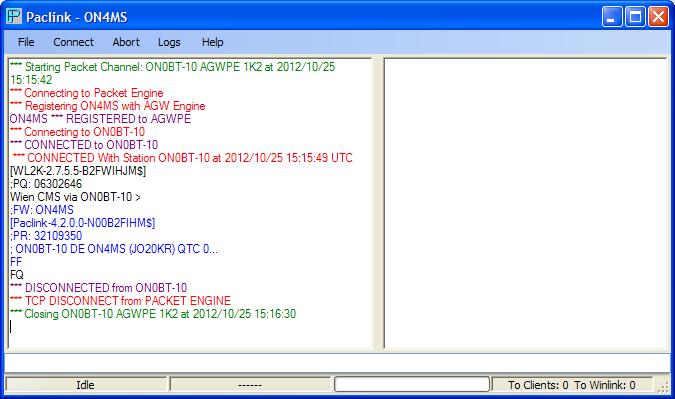675x399 pixels.
Task: Click the Paclink application icon in title bar
Action: (14, 17)
